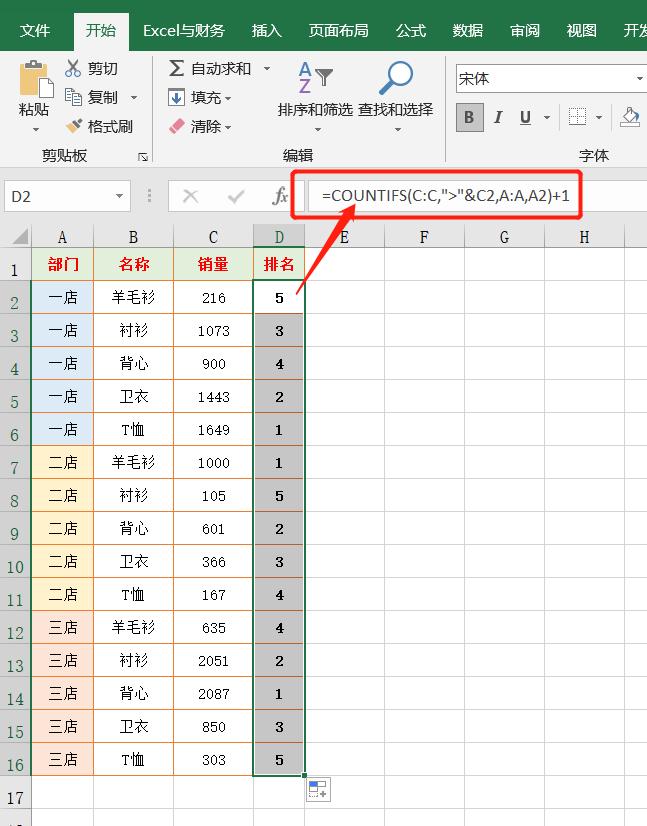Open the Clear dropdown menu
The height and width of the screenshot is (826, 647).
coord(229,127)
